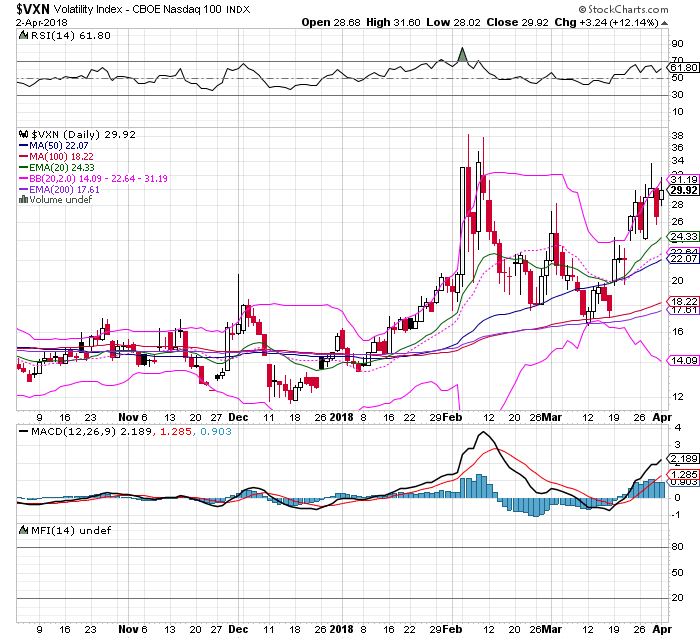The width and height of the screenshot is (700, 639).
Task: Click the -1 level on MACD axis
Action: 677,515
